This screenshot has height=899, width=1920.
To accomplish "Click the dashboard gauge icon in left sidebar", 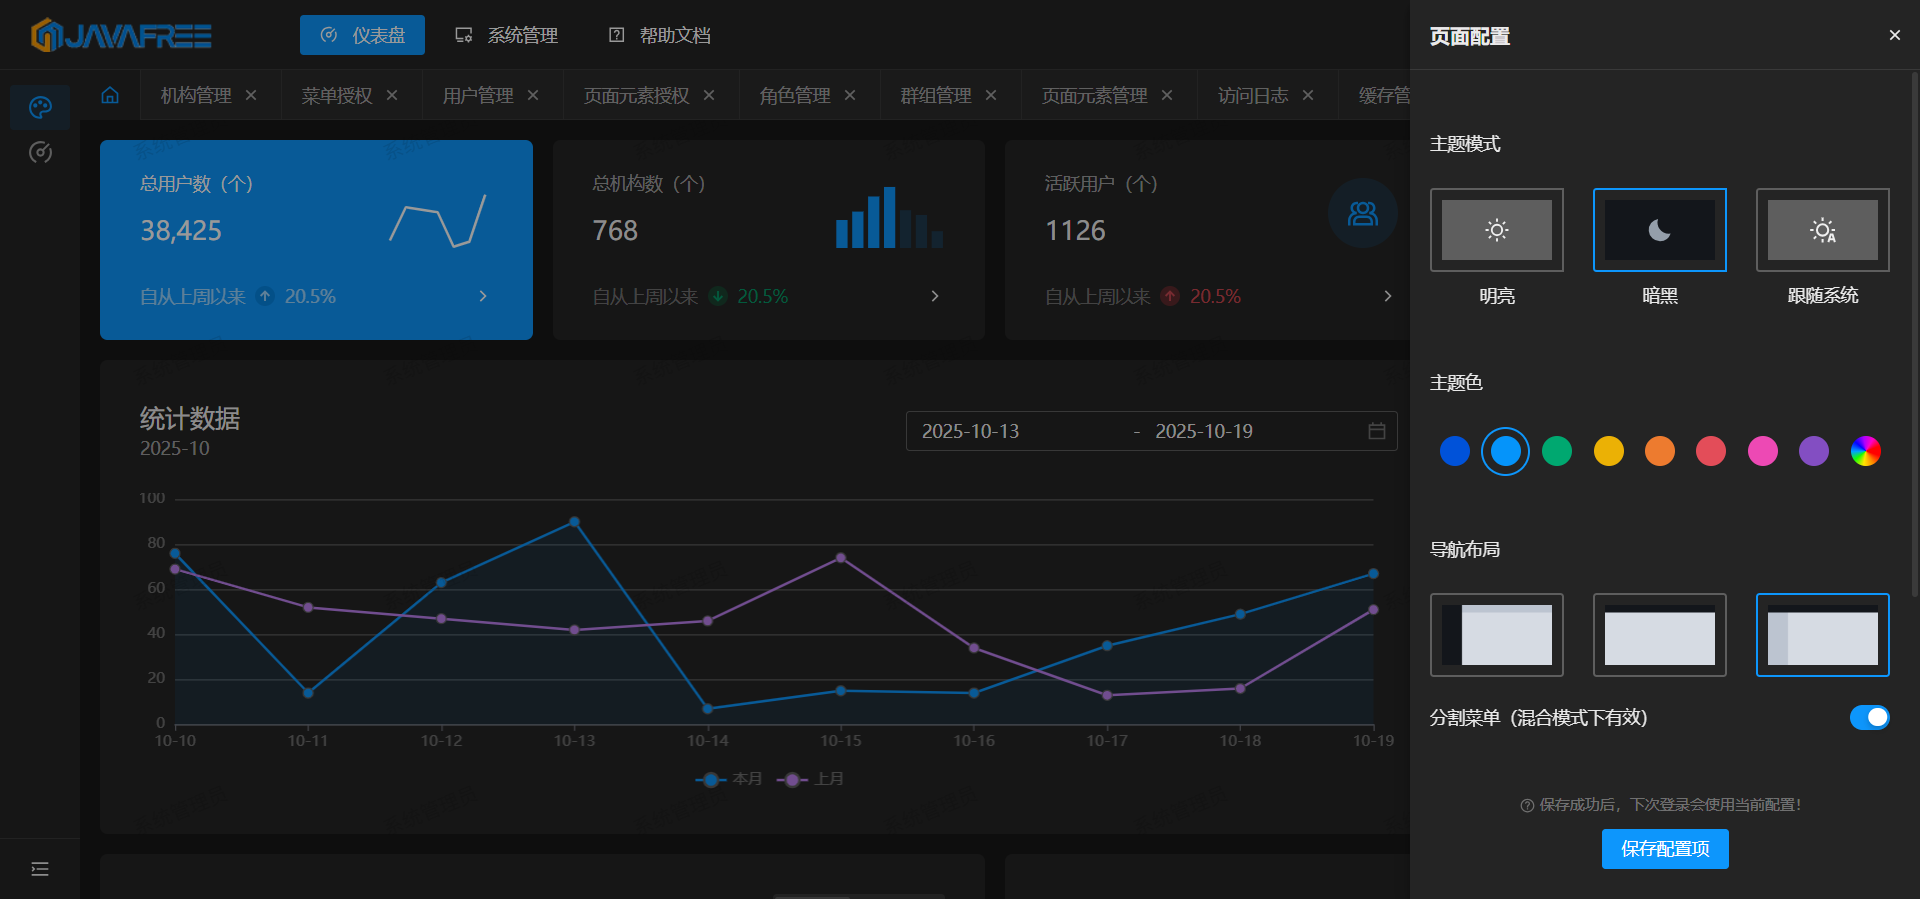I will tap(40, 153).
